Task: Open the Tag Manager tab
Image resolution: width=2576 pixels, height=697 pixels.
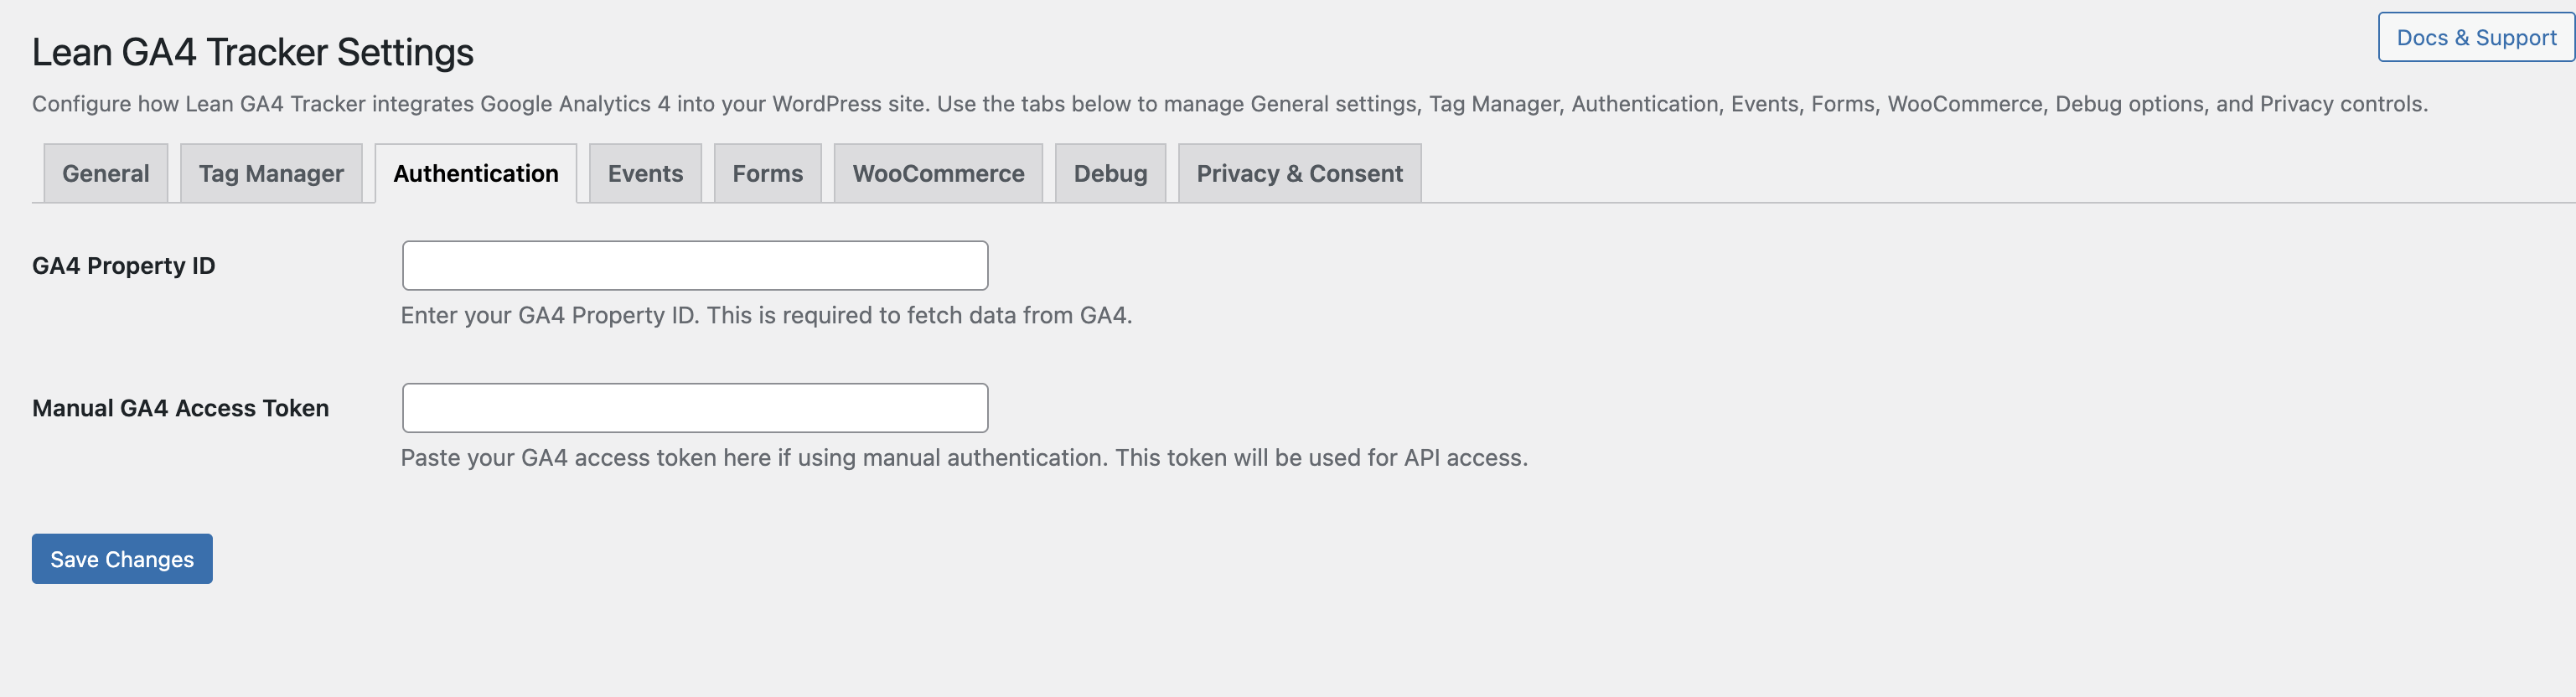Action: (271, 174)
